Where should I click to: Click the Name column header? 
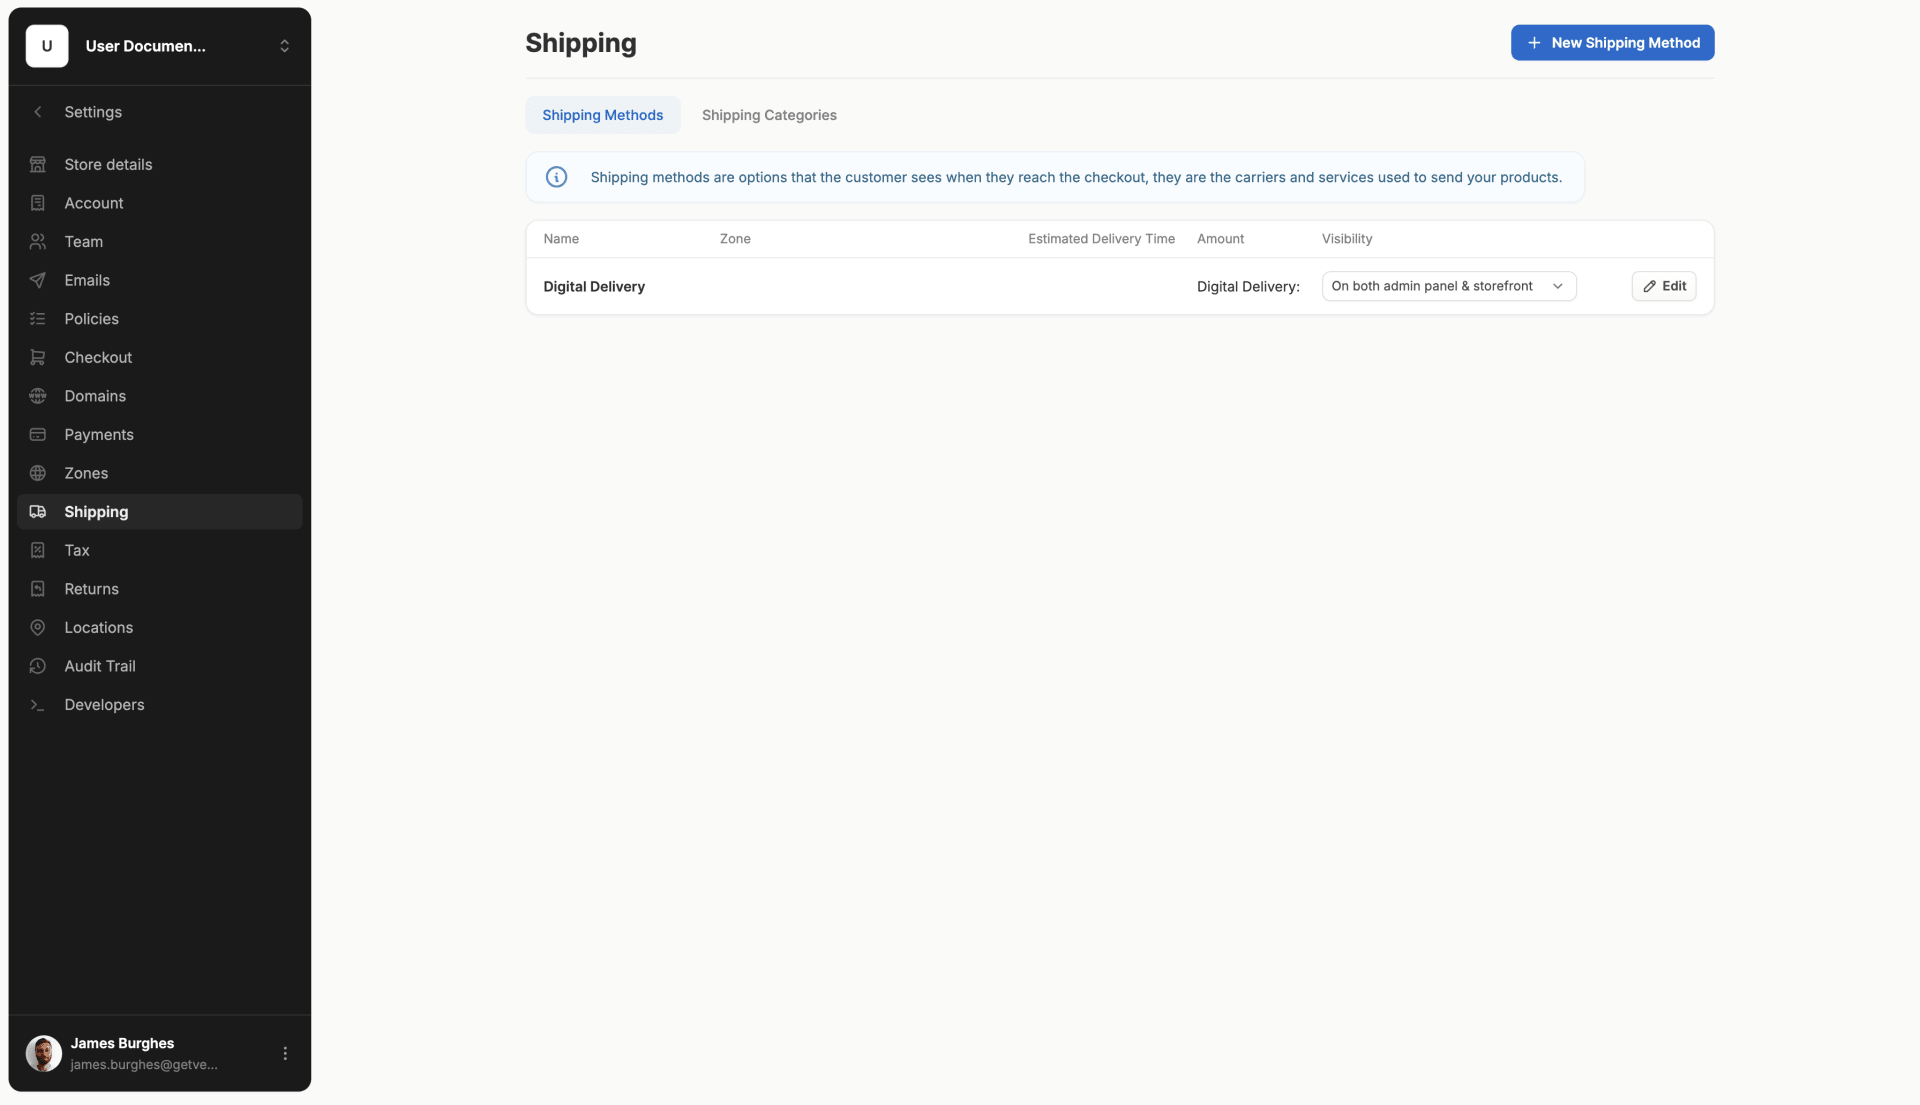pyautogui.click(x=561, y=239)
